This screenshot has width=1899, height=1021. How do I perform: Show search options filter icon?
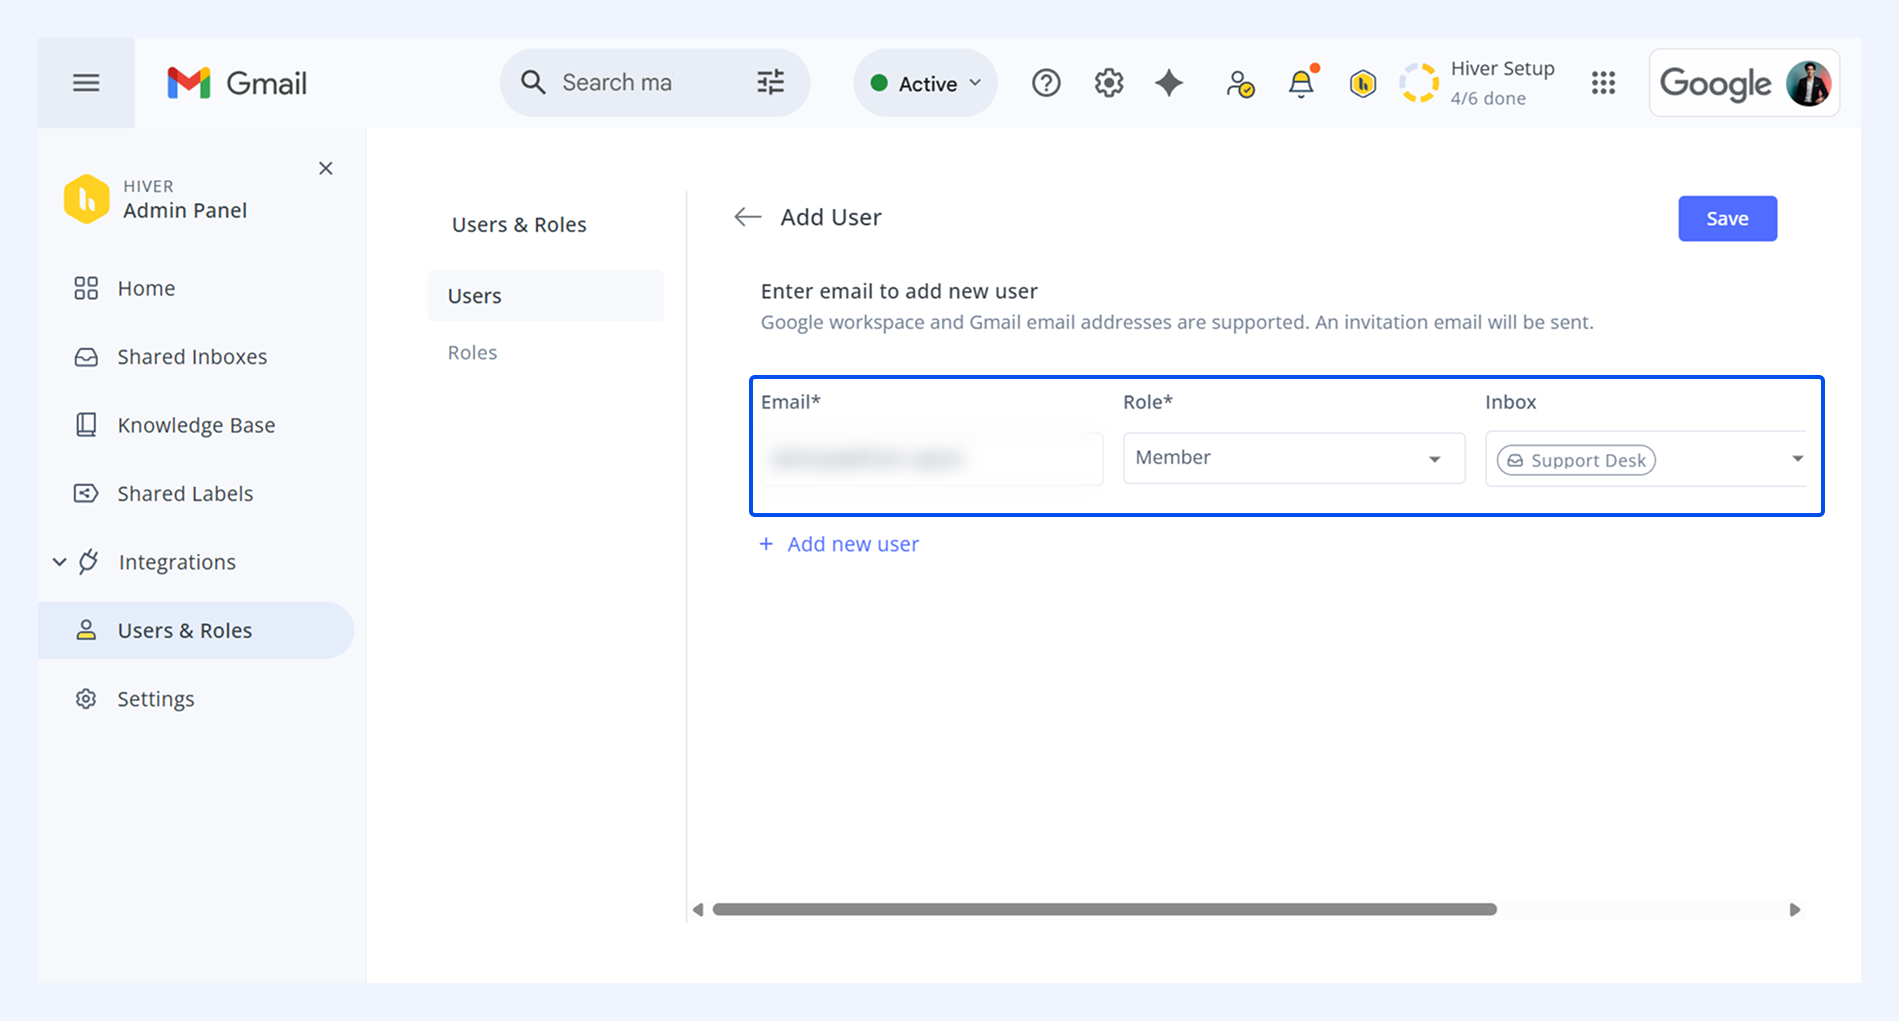click(770, 82)
